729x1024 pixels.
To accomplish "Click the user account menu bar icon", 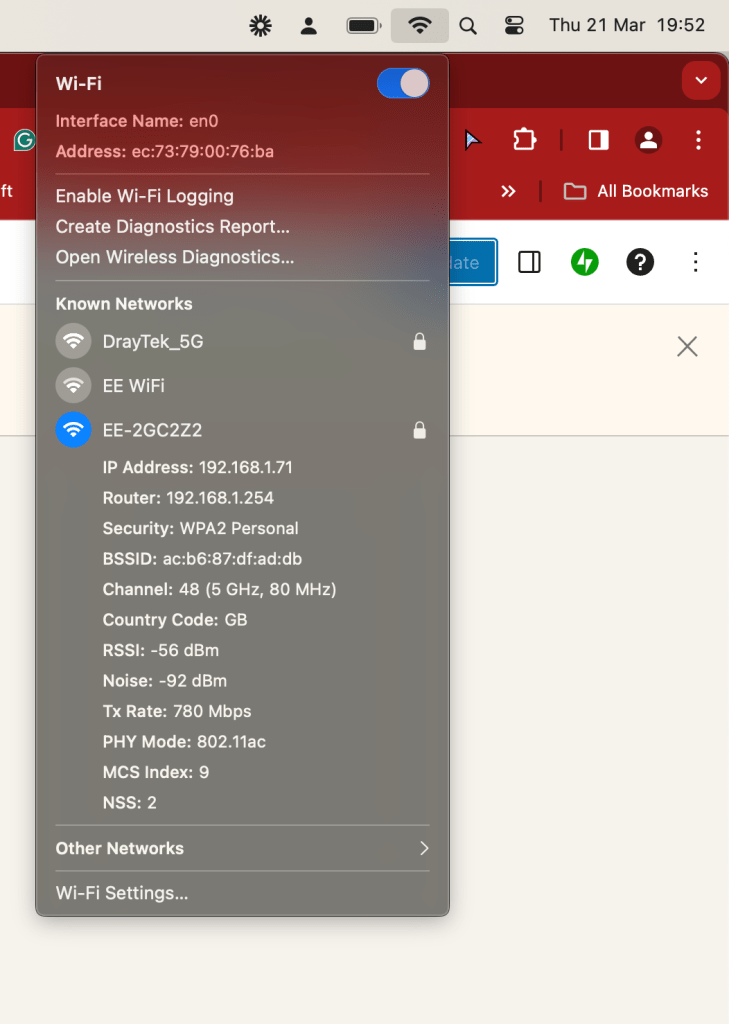I will point(308,26).
